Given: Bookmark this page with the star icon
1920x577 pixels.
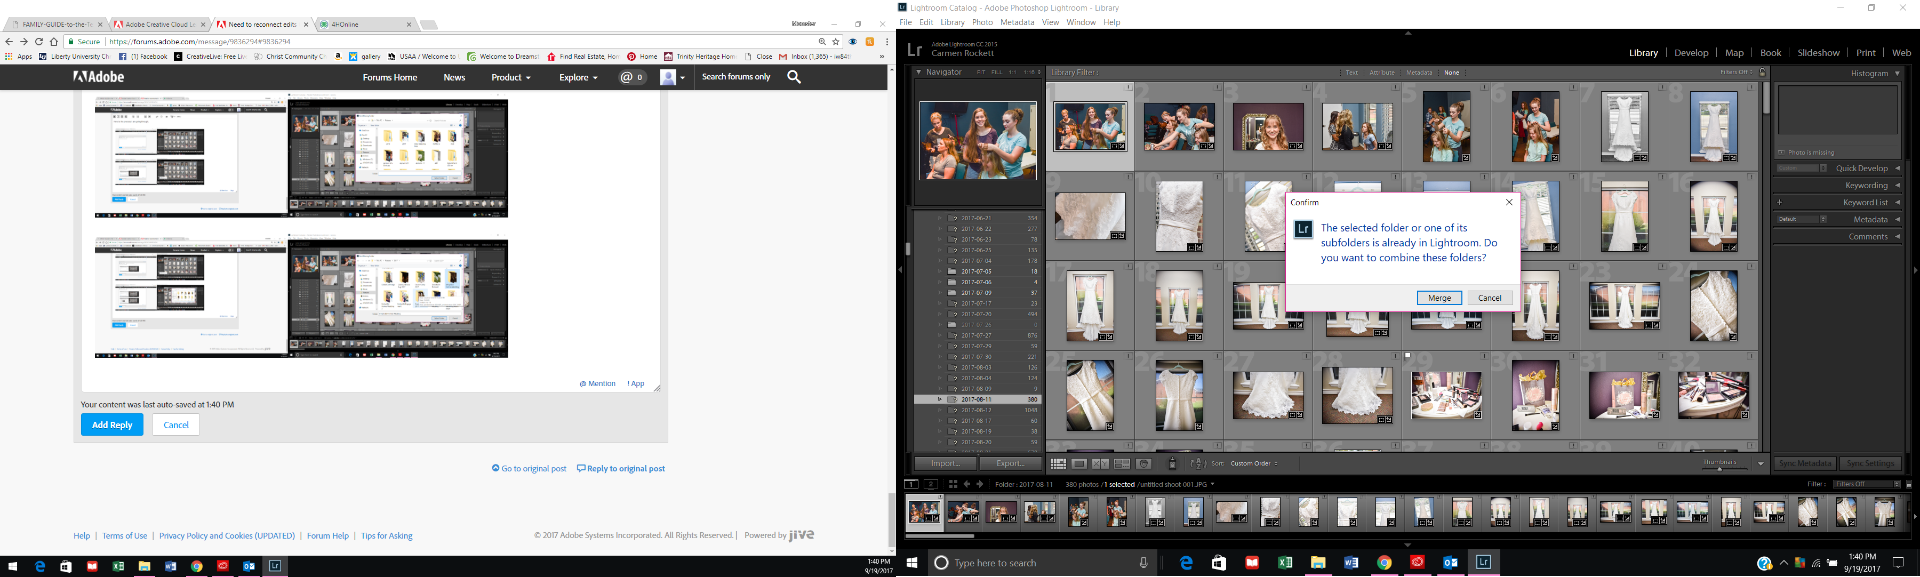Looking at the screenshot, I should coord(836,42).
